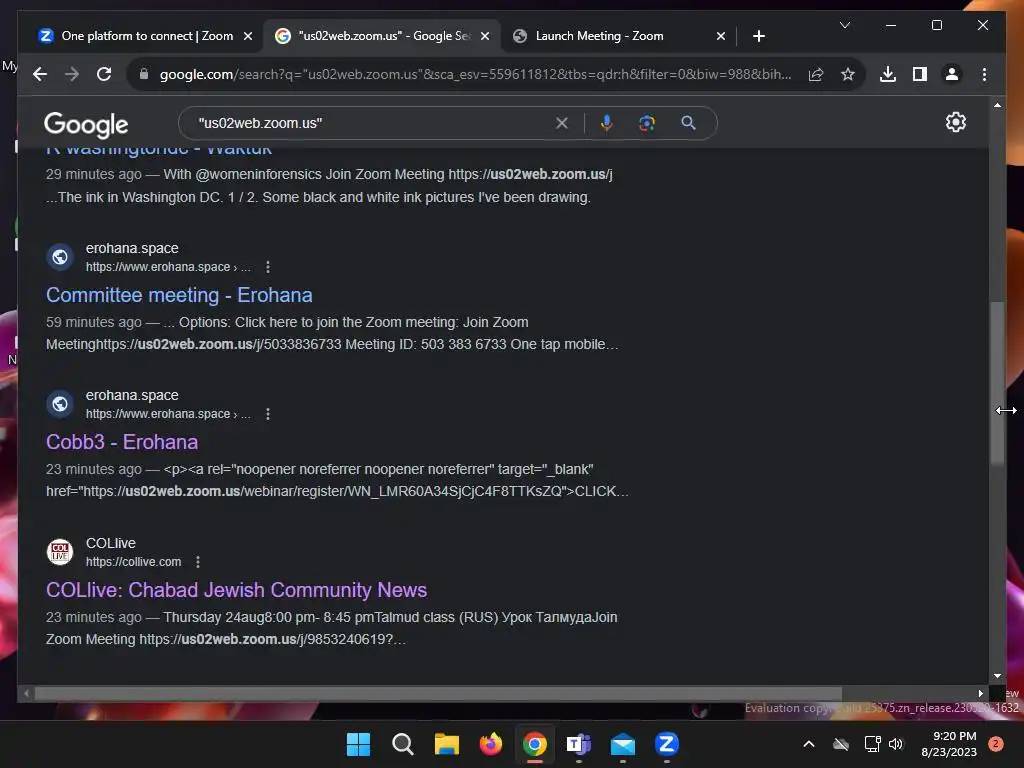Click scrollbar up arrow
1024x768 pixels.
coord(997,104)
